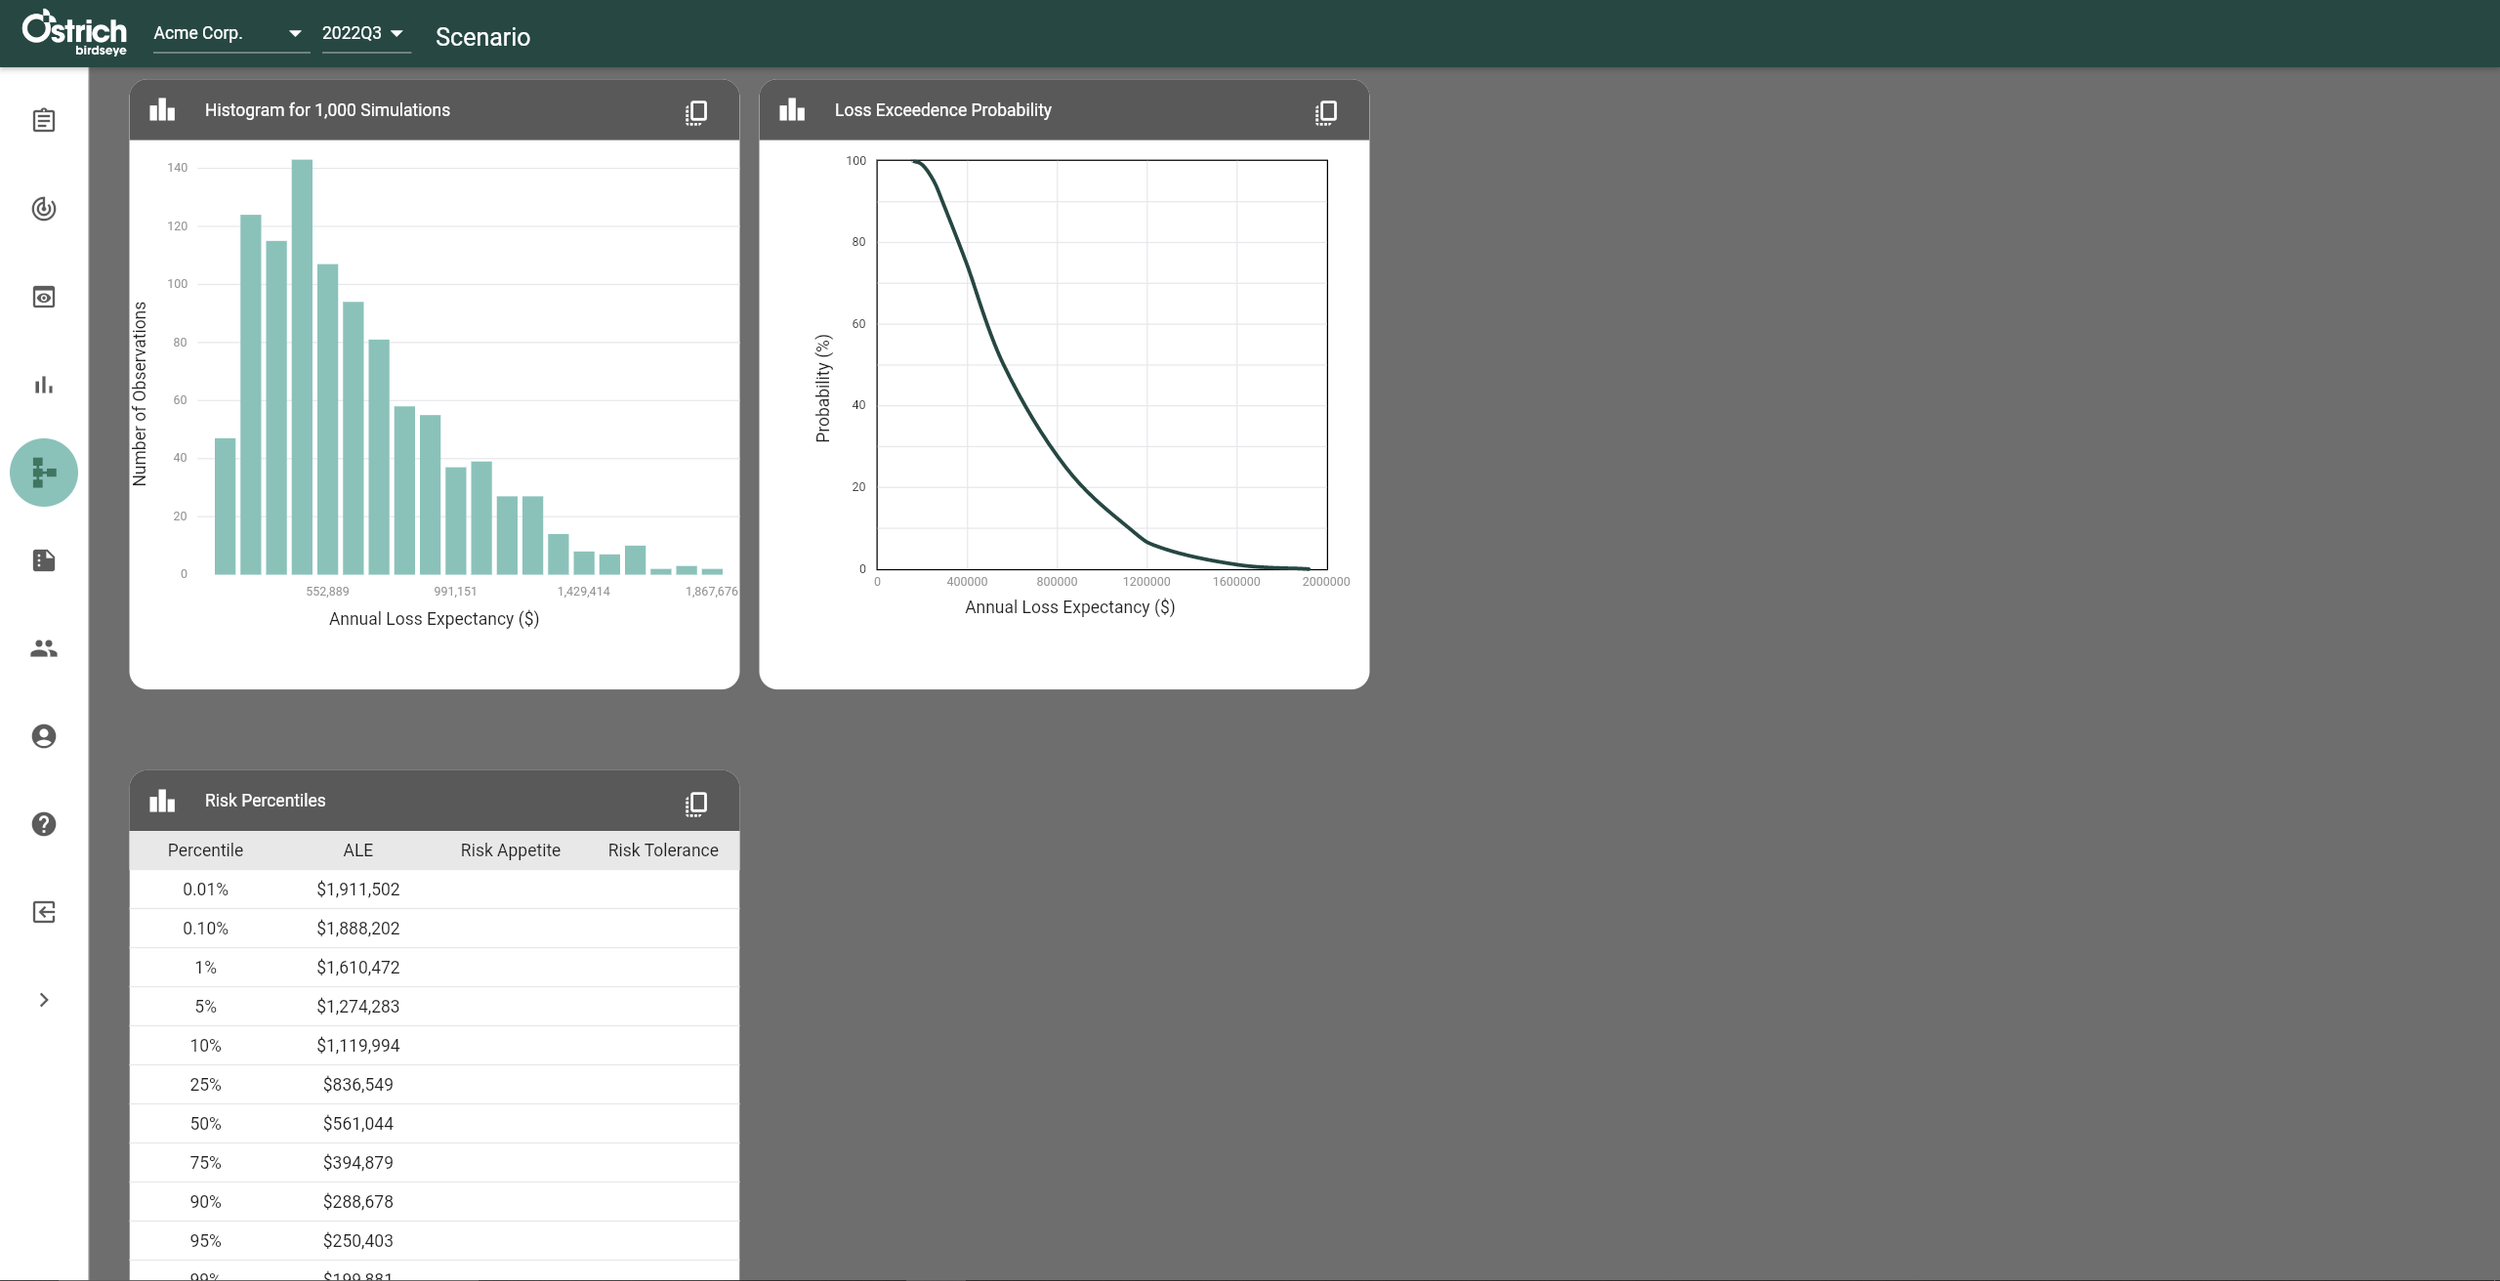The width and height of the screenshot is (2500, 1281).
Task: Expand the sidebar with the chevron arrow
Action: 44,999
